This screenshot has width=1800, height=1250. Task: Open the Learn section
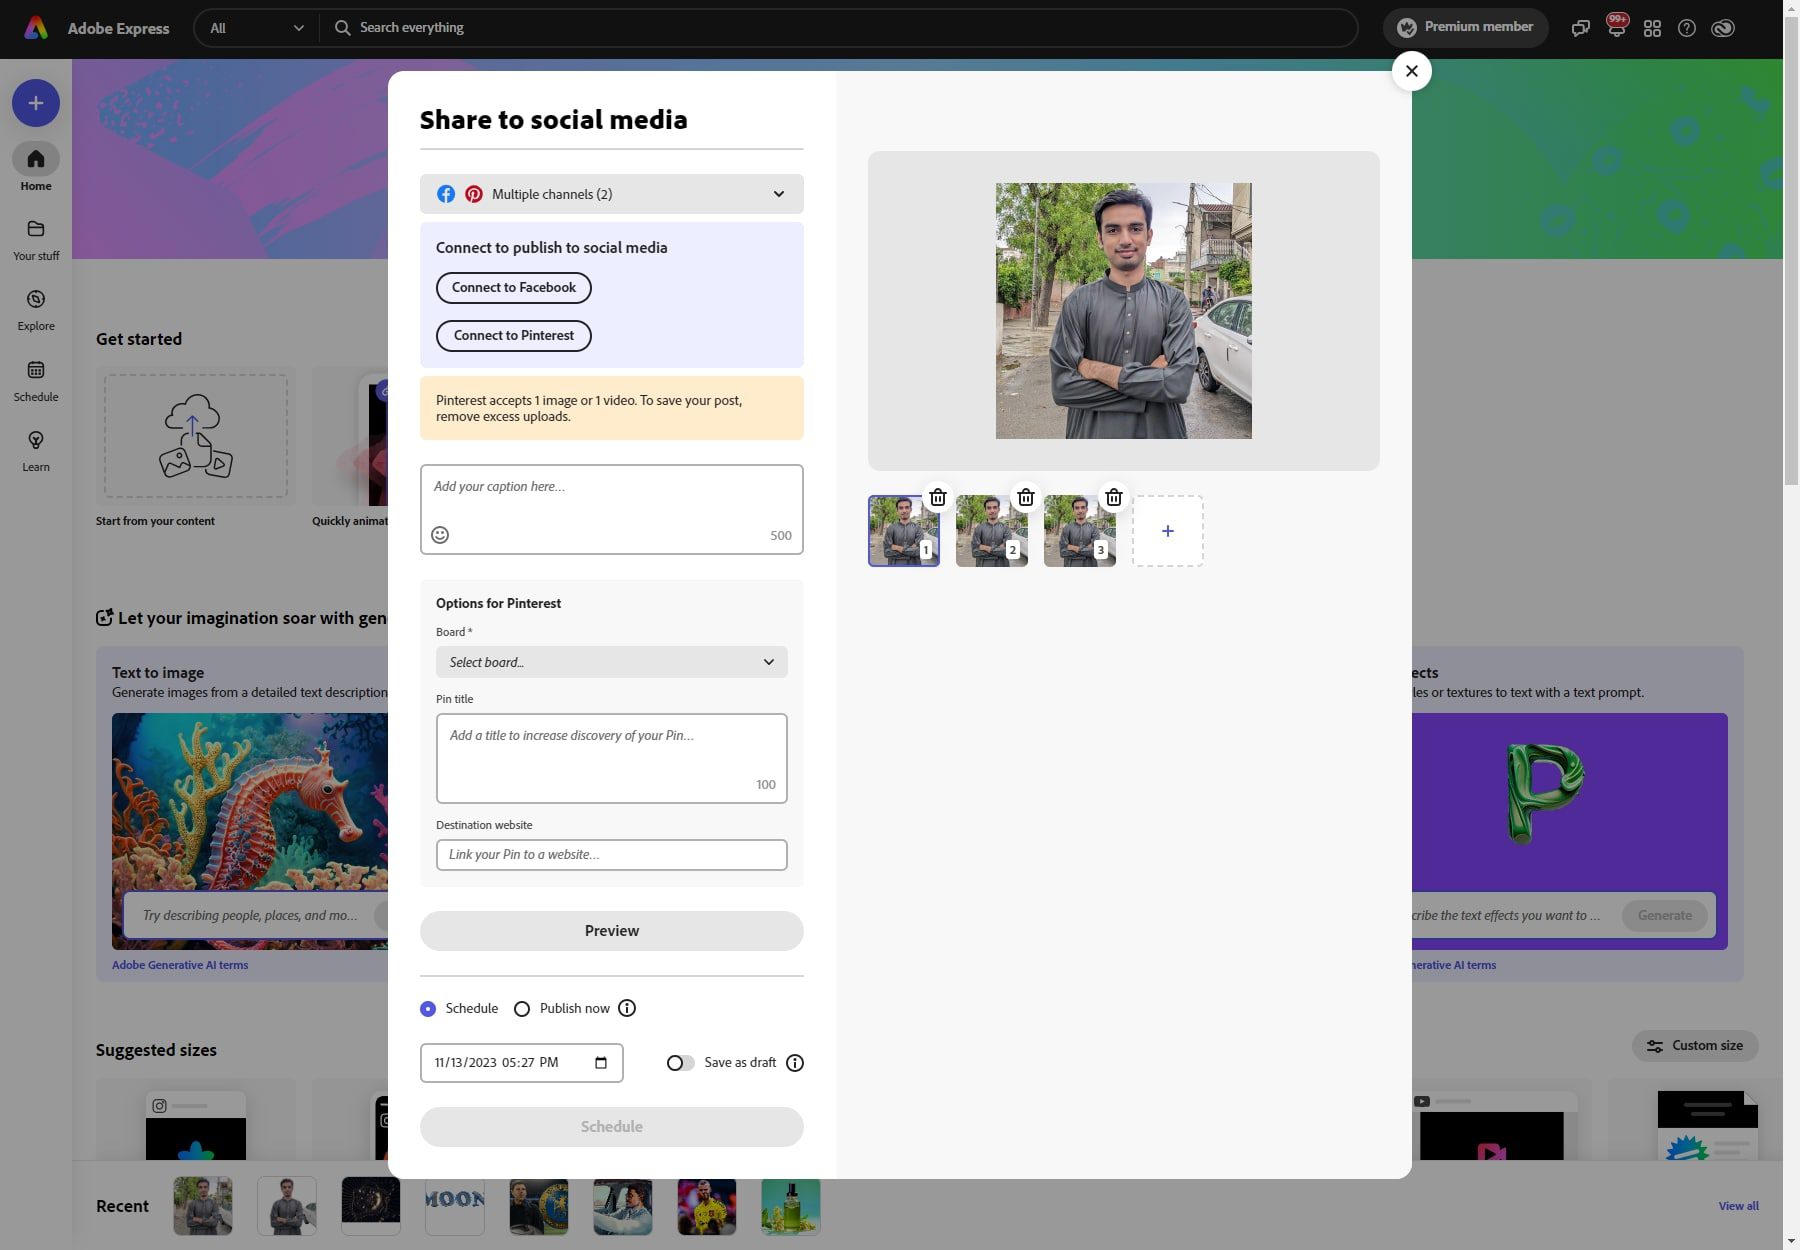[x=36, y=450]
